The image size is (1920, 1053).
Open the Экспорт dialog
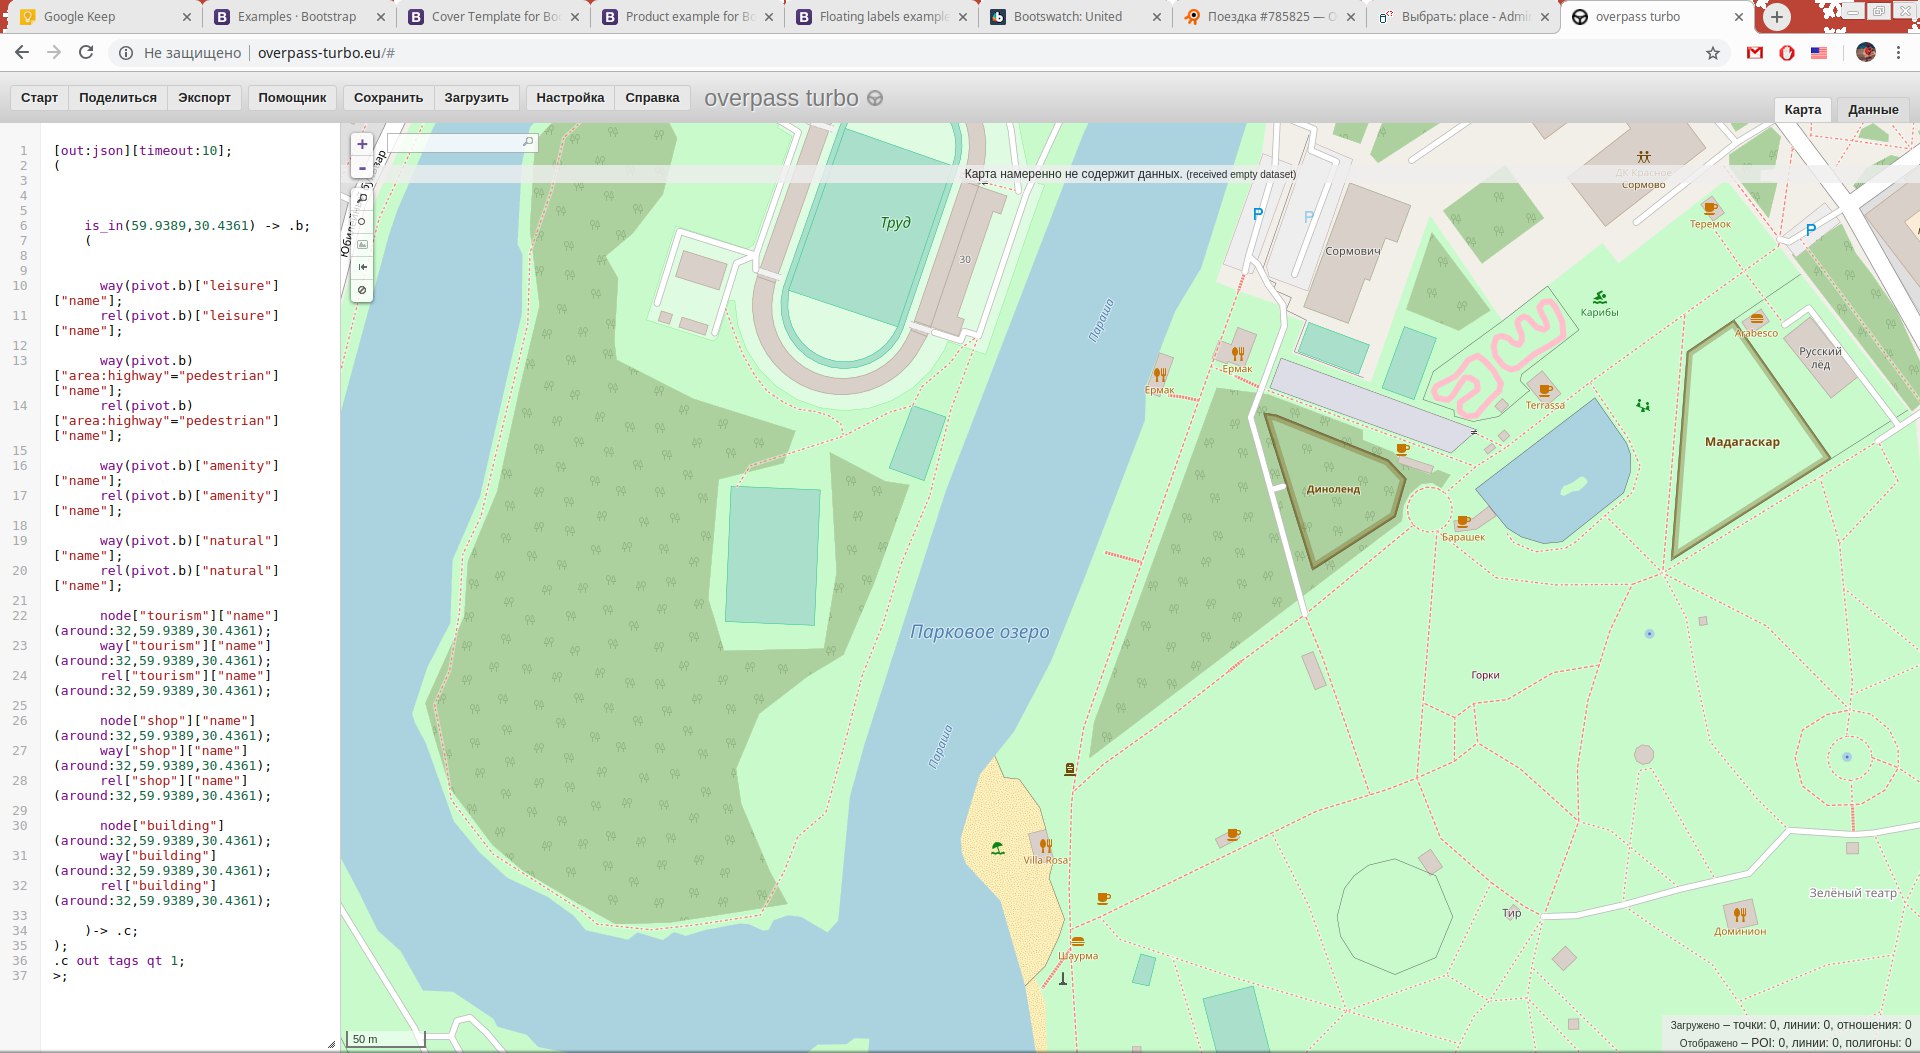[204, 97]
